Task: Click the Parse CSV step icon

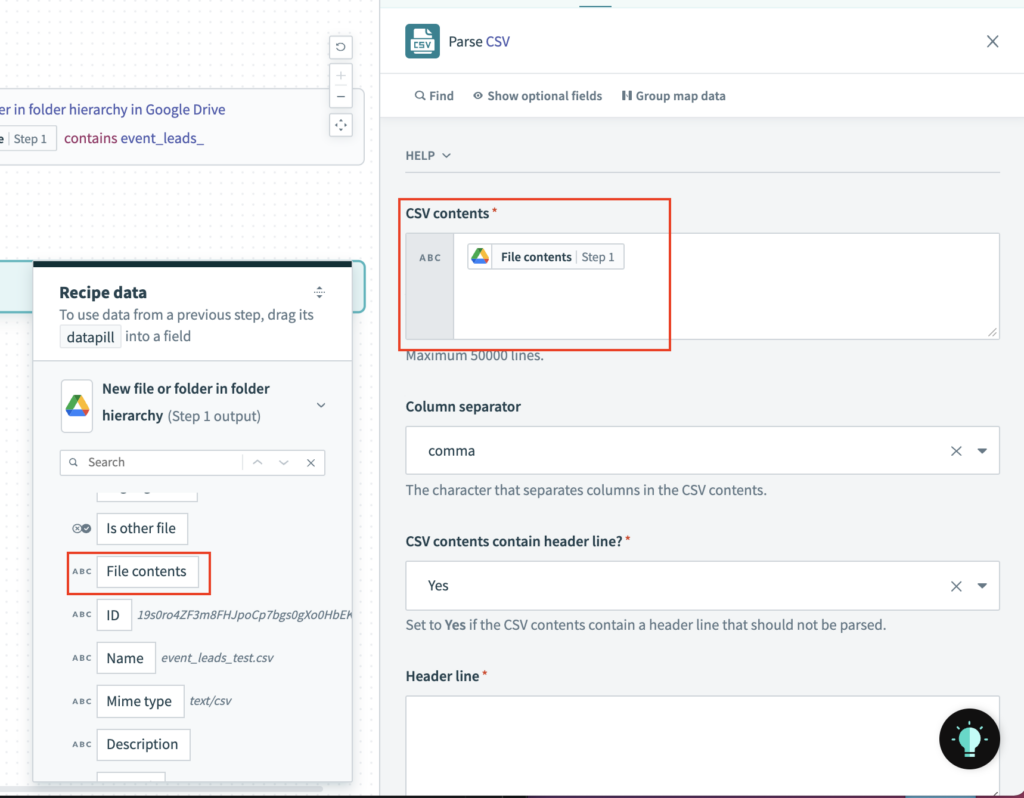Action: point(423,41)
